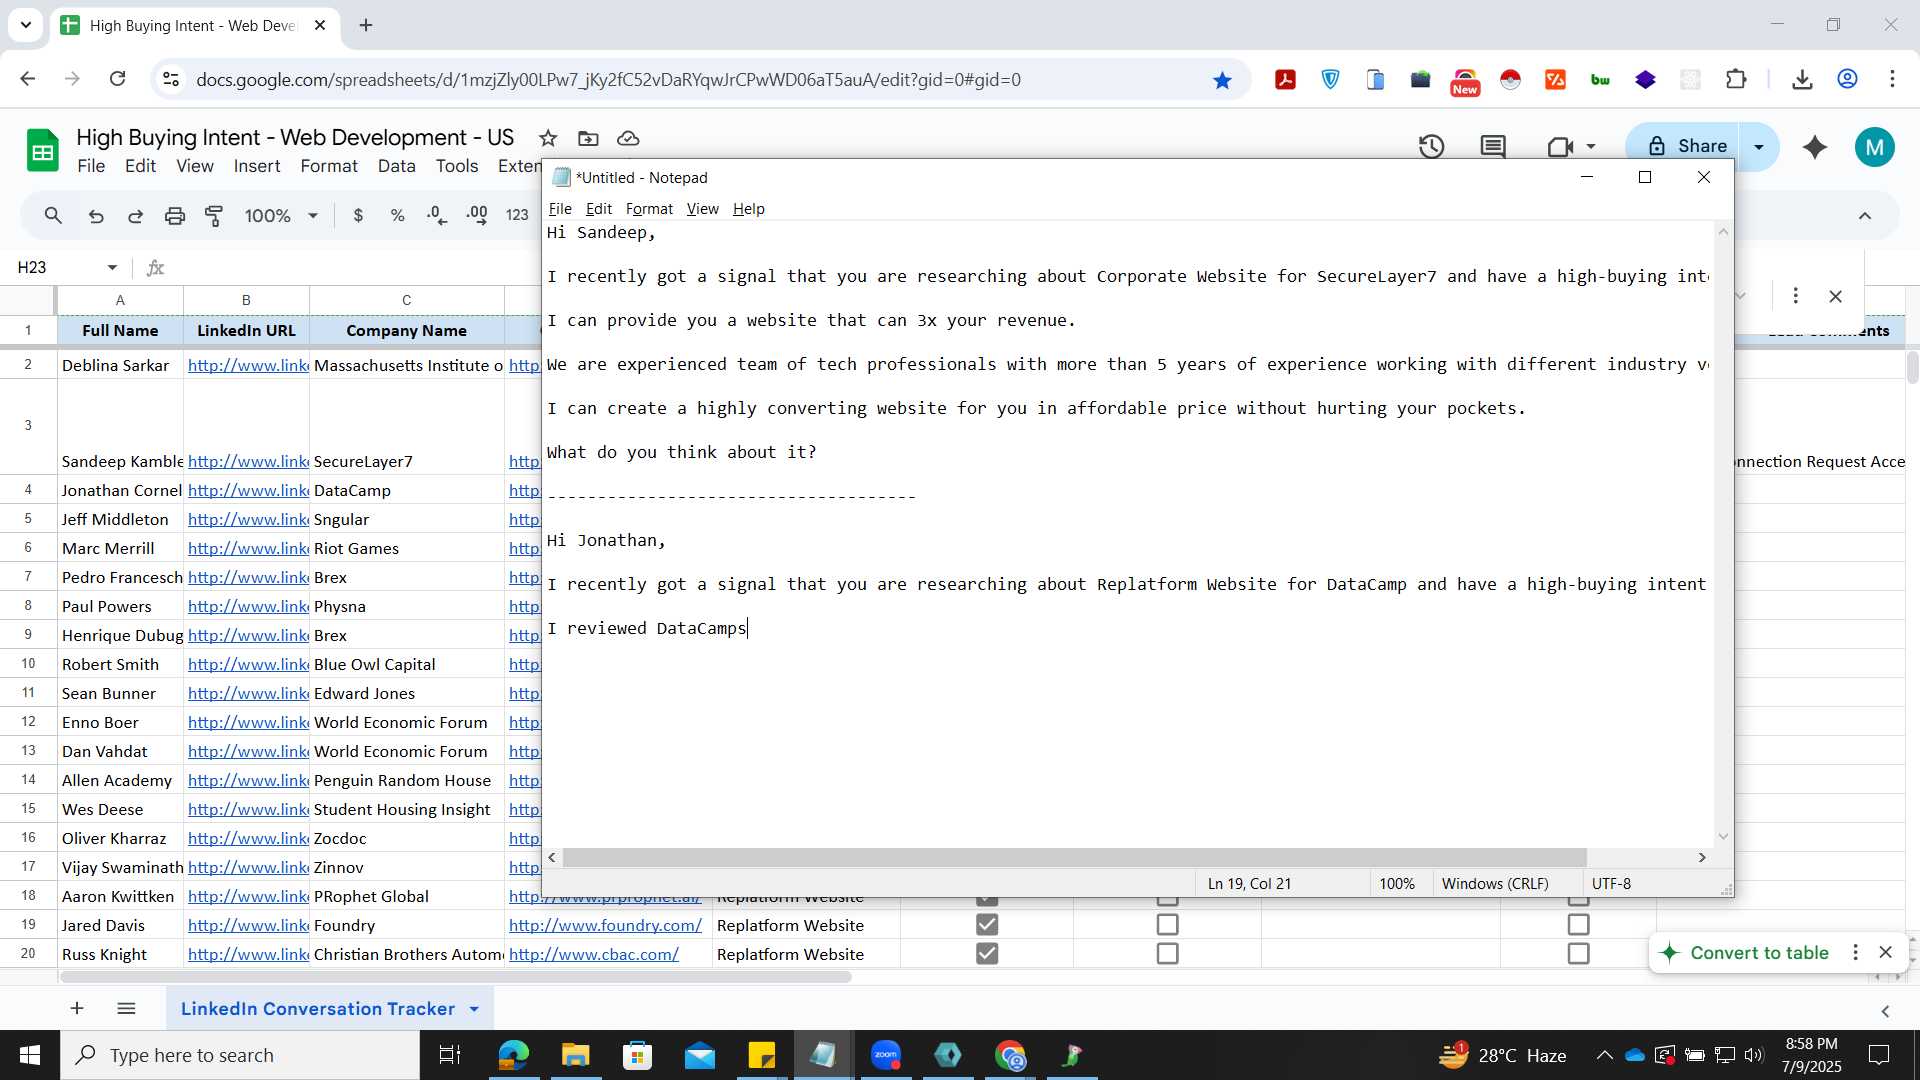Tick the second checkbox in row 20
1920x1080 pixels.
(1167, 954)
